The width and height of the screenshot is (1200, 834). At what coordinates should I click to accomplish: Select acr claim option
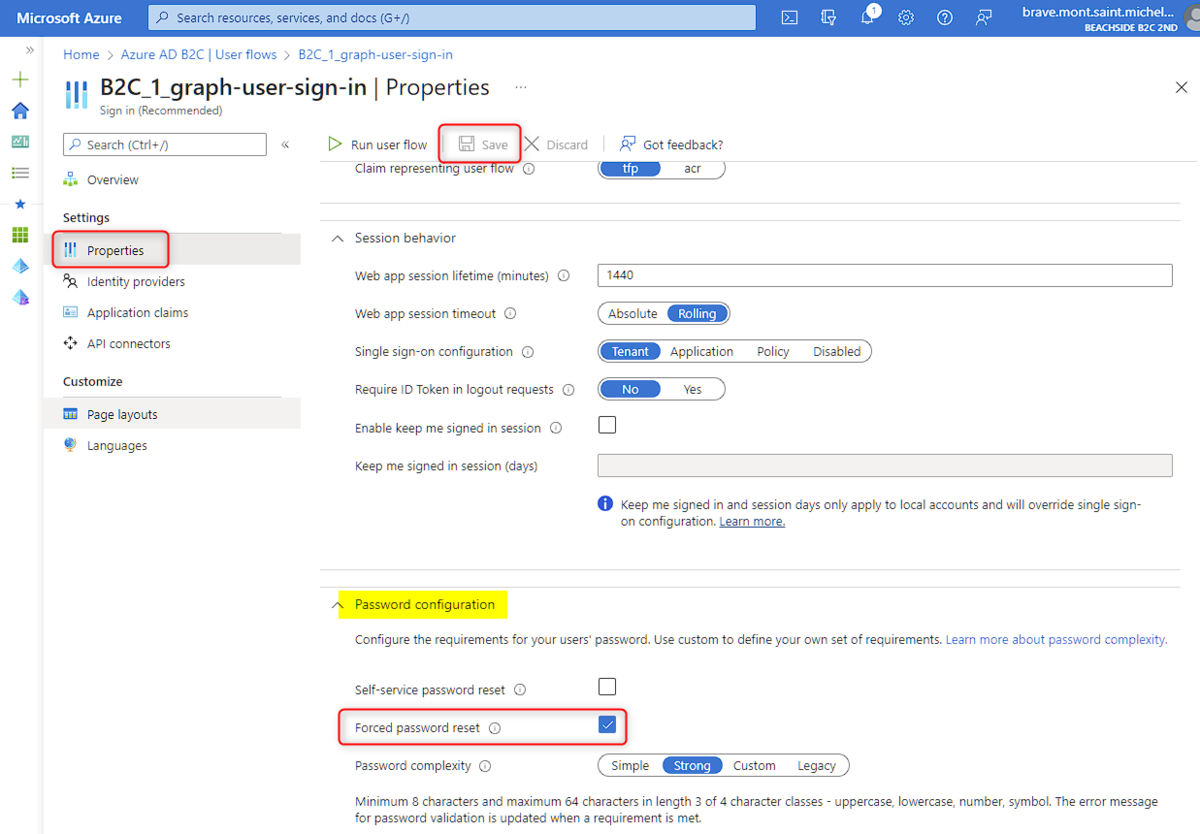pyautogui.click(x=693, y=169)
